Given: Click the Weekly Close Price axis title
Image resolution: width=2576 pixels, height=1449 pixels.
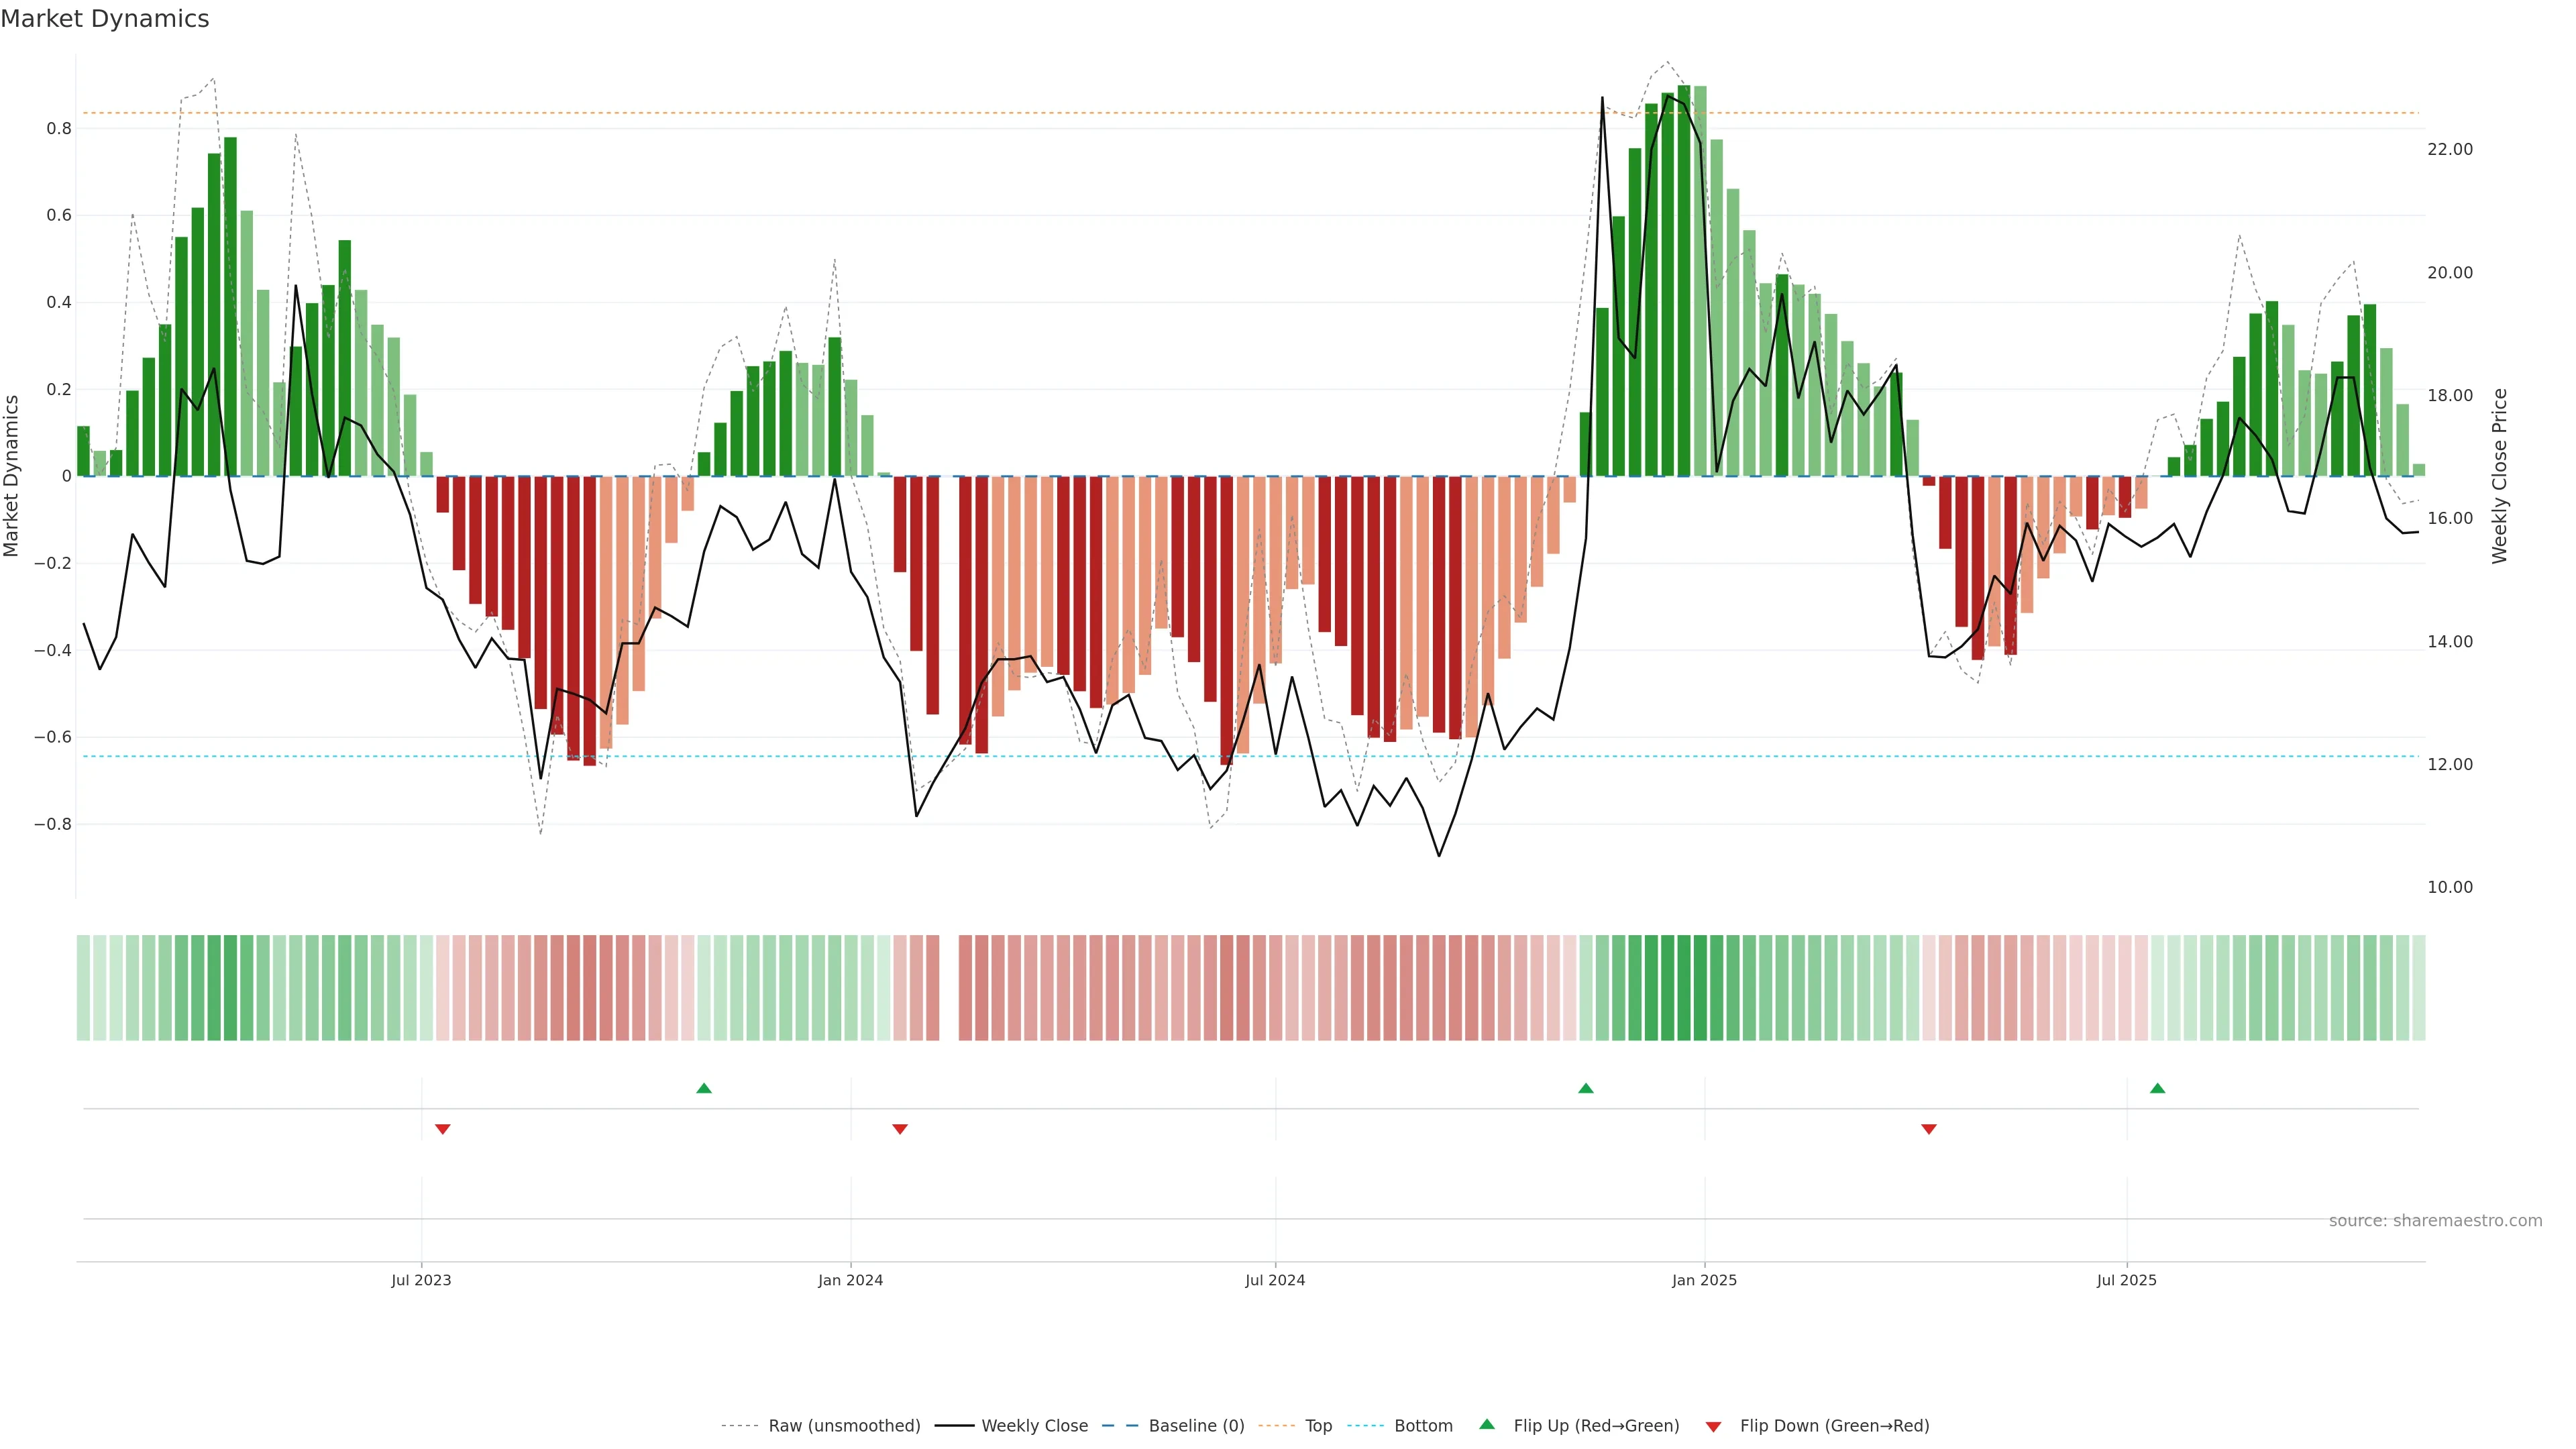Looking at the screenshot, I should point(2500,476).
